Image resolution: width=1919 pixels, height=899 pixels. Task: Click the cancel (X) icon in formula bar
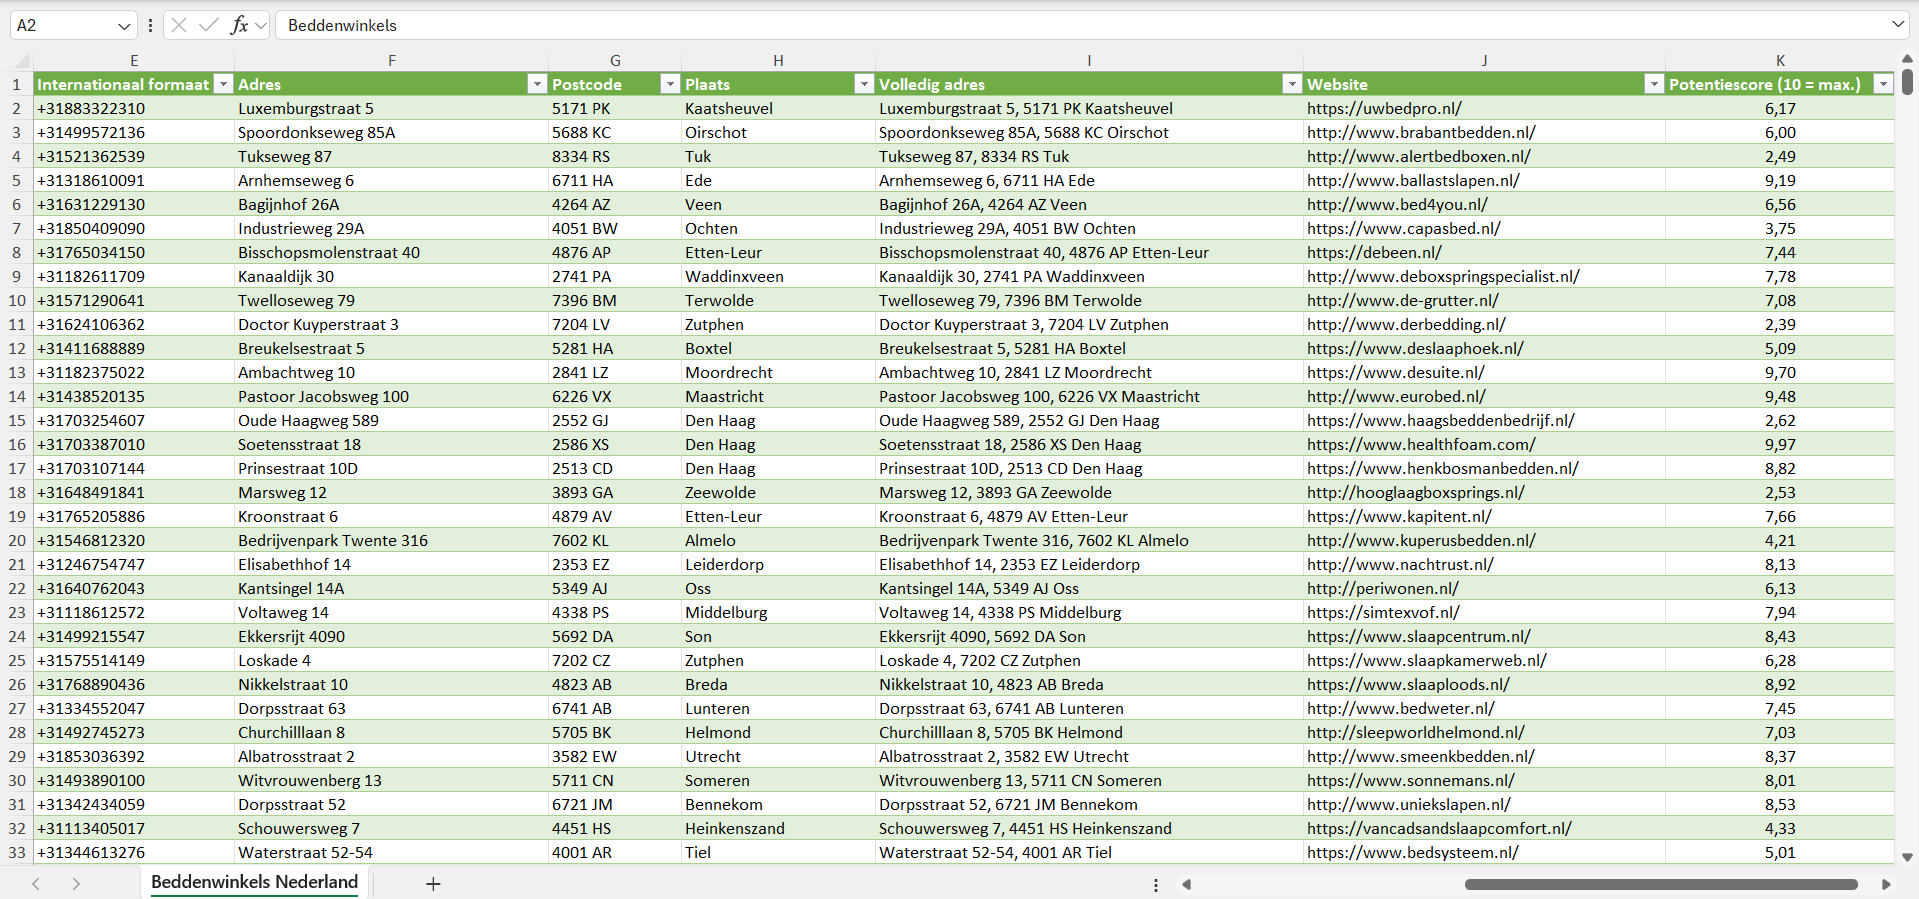click(x=179, y=25)
